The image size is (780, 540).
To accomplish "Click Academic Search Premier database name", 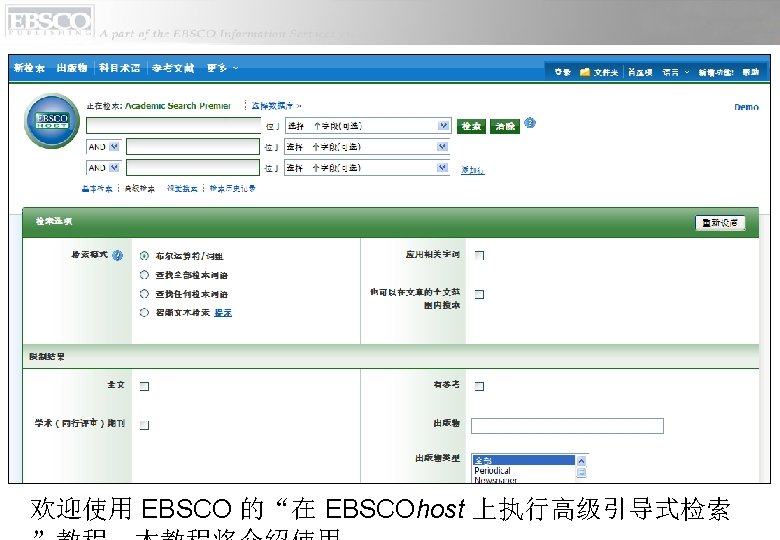I will click(x=178, y=105).
